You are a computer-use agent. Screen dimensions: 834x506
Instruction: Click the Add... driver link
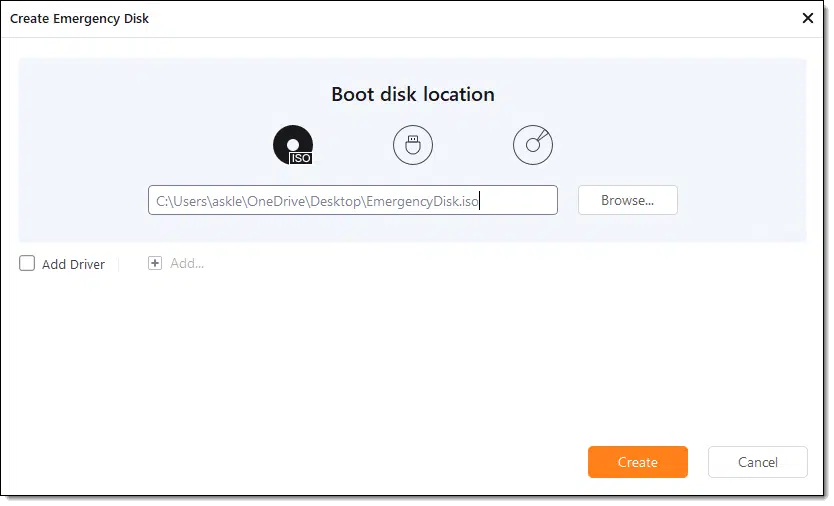[x=187, y=263]
